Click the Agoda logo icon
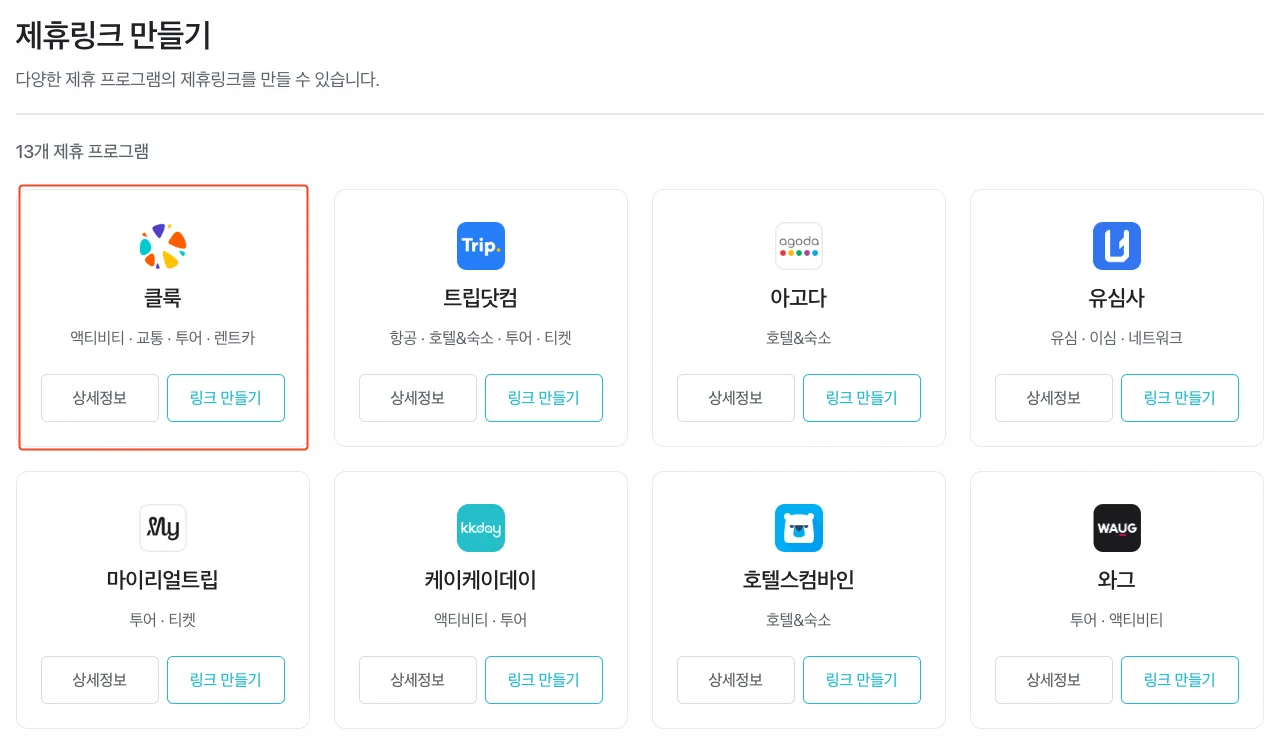 click(798, 246)
